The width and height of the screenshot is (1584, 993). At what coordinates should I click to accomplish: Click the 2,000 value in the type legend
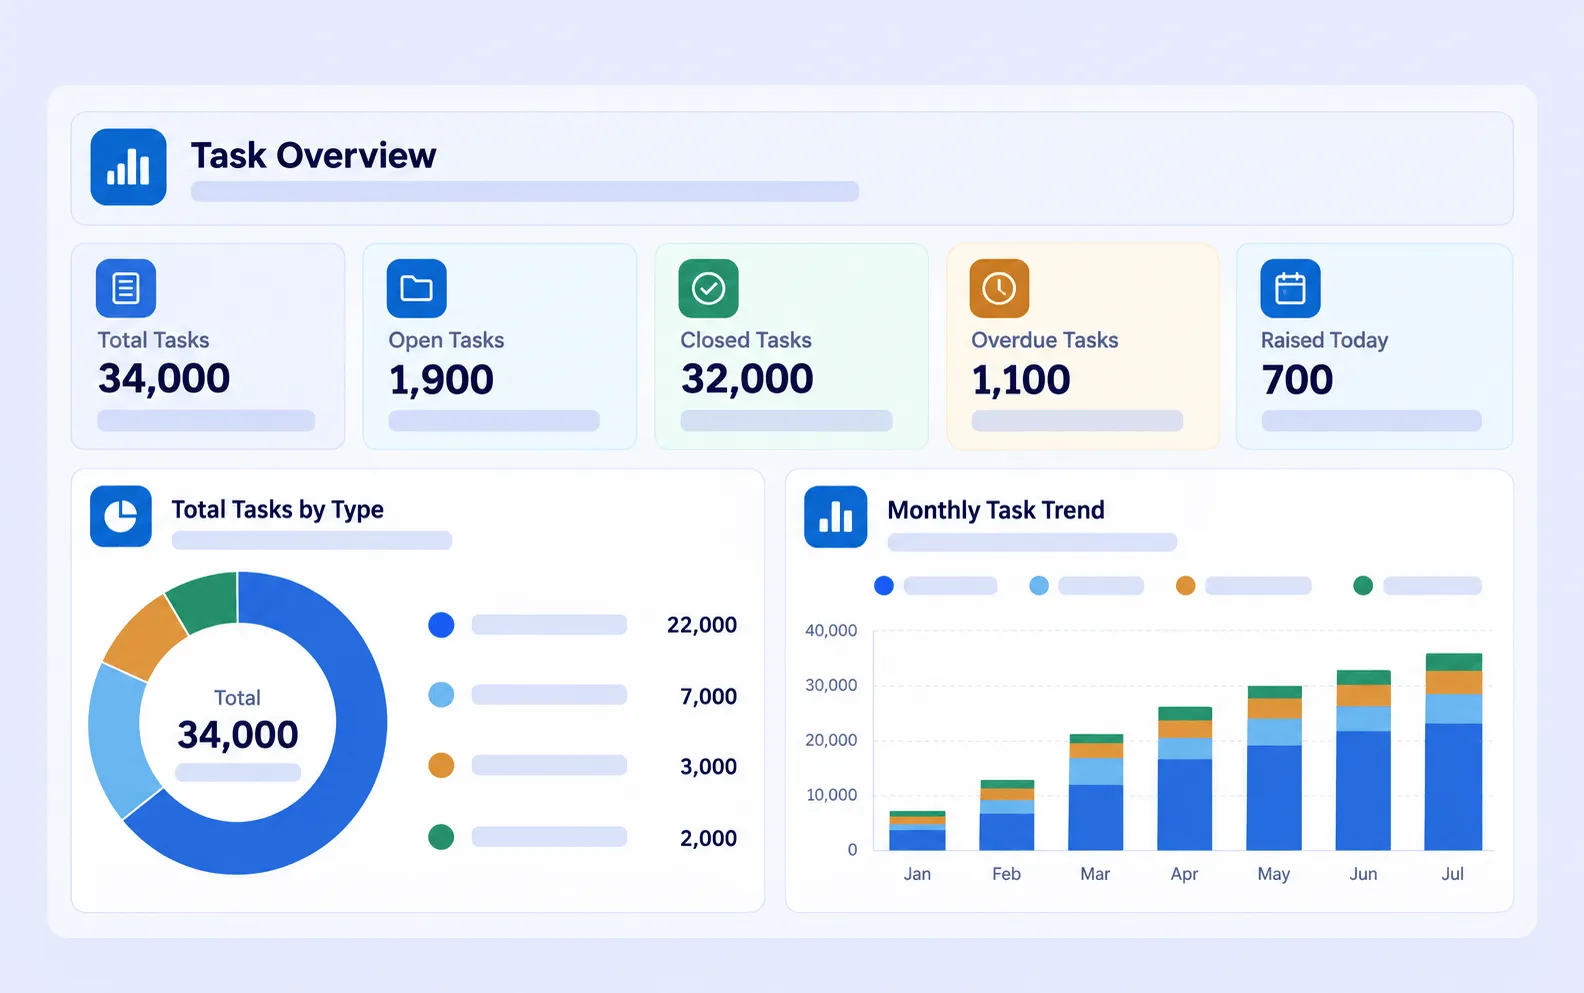point(708,838)
